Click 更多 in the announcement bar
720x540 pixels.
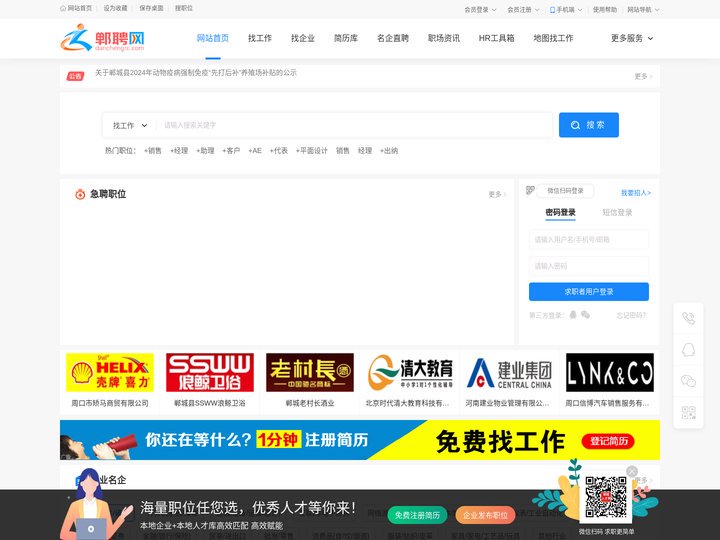click(643, 76)
